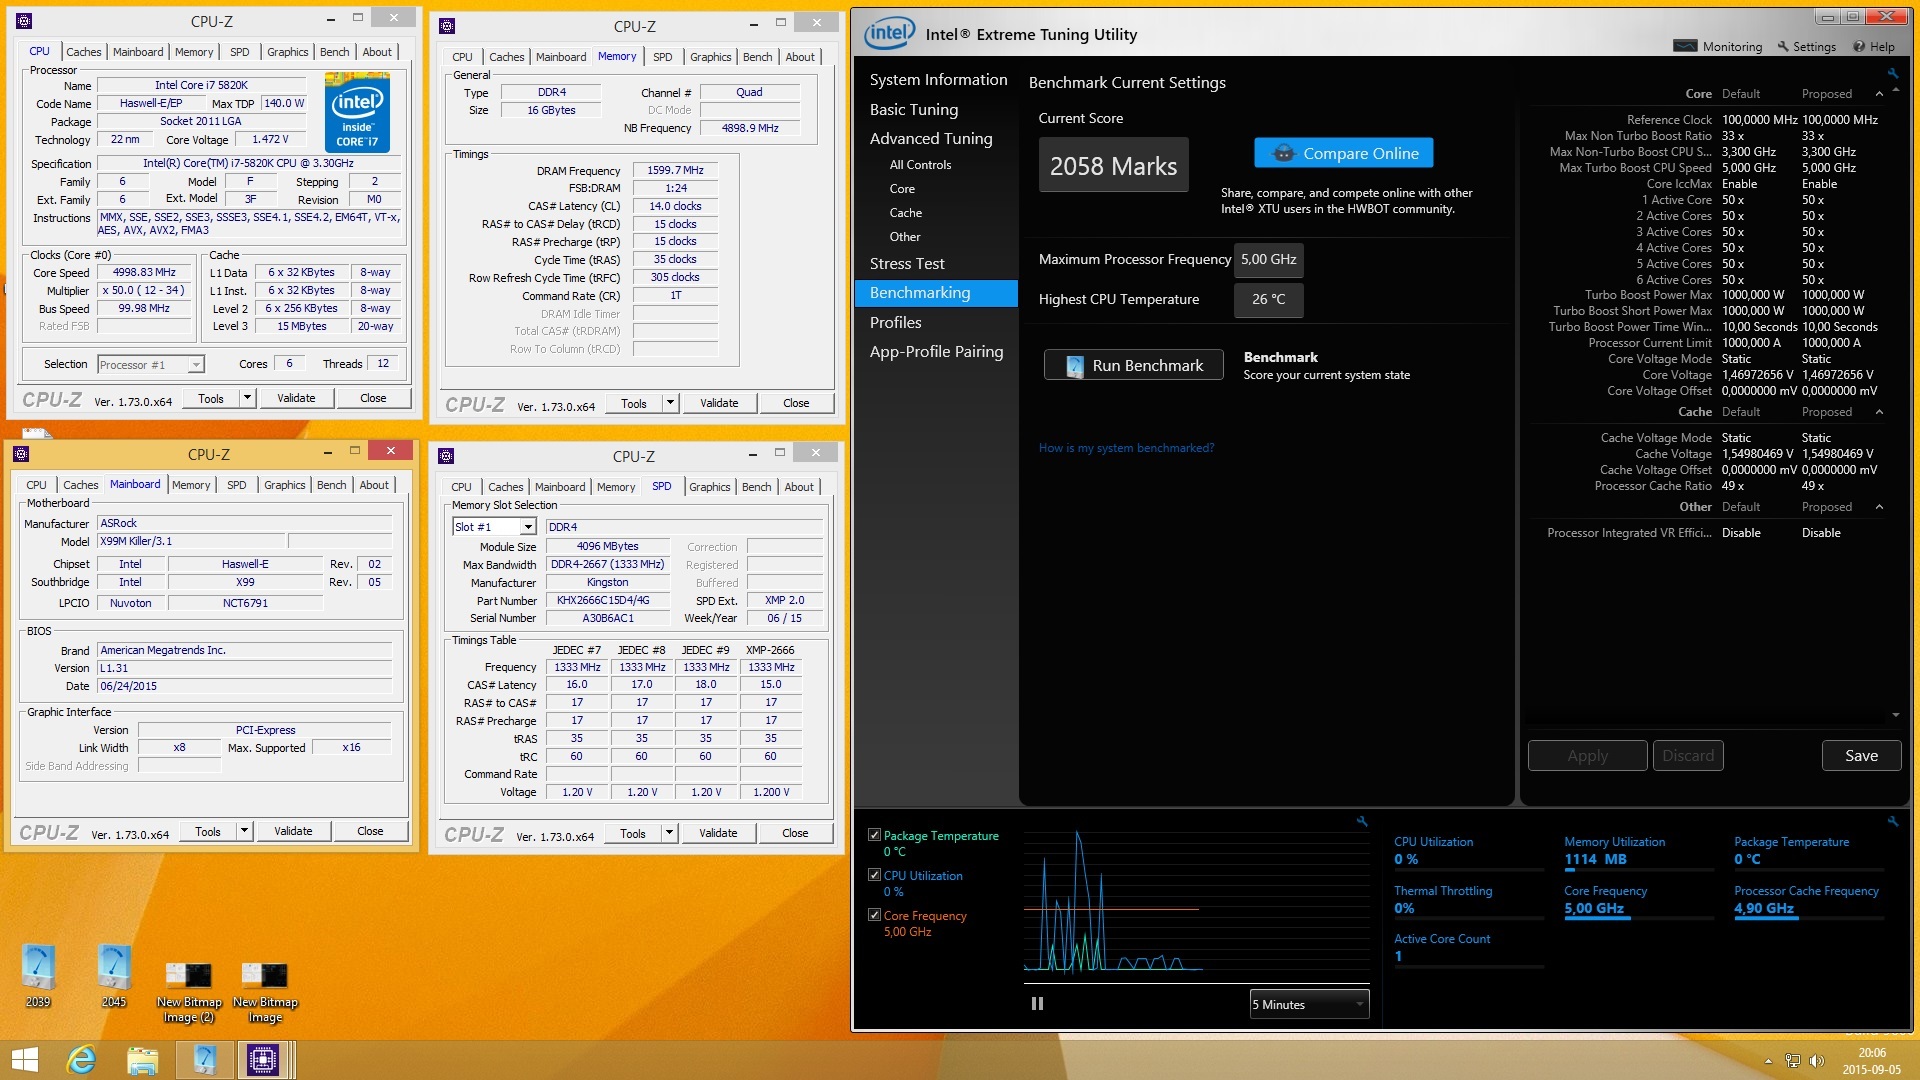
Task: Click wrench icon above the monitoring graph
Action: [1362, 821]
